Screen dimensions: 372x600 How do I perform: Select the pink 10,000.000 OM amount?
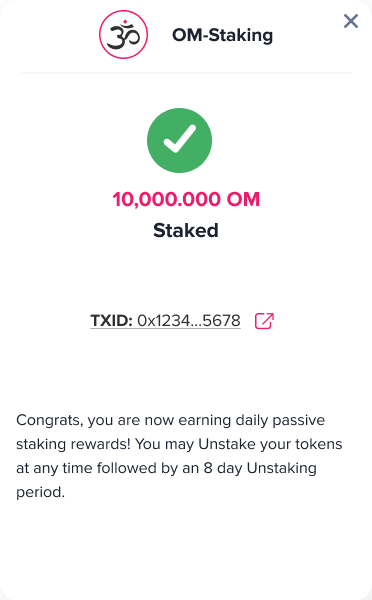(186, 199)
